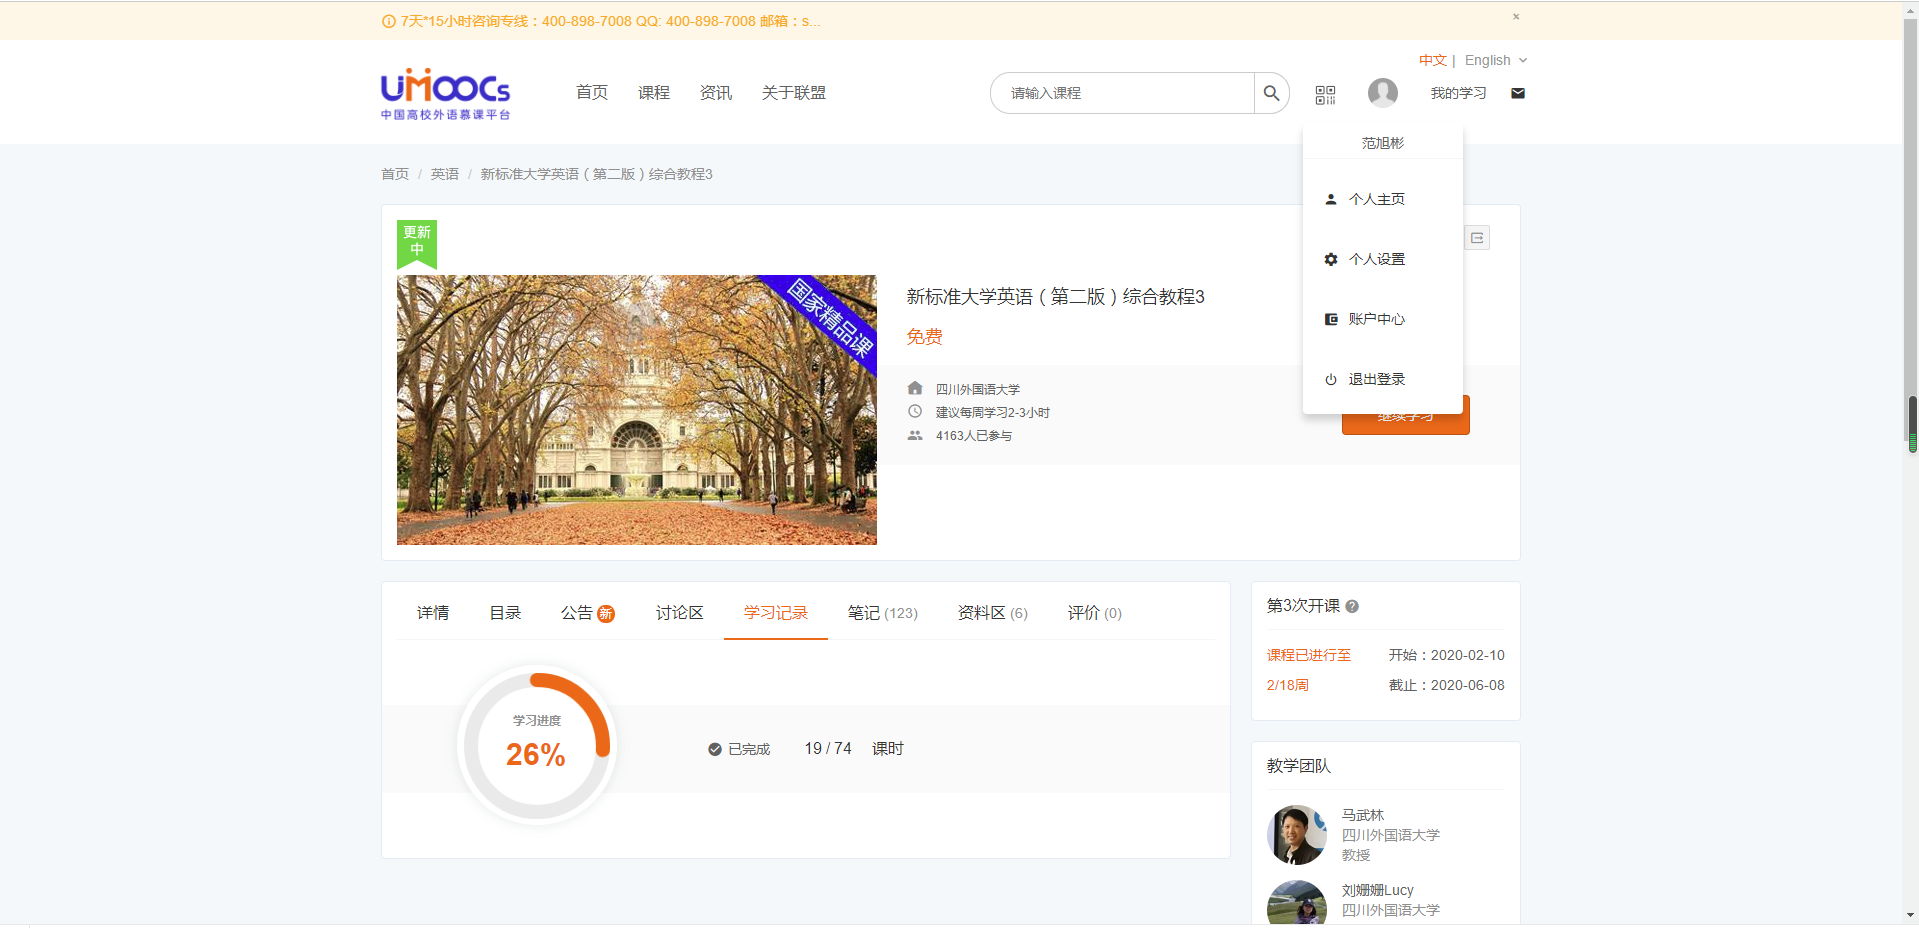Click end date 2020-06-08
Image resolution: width=1919 pixels, height=928 pixels.
pyautogui.click(x=1467, y=685)
